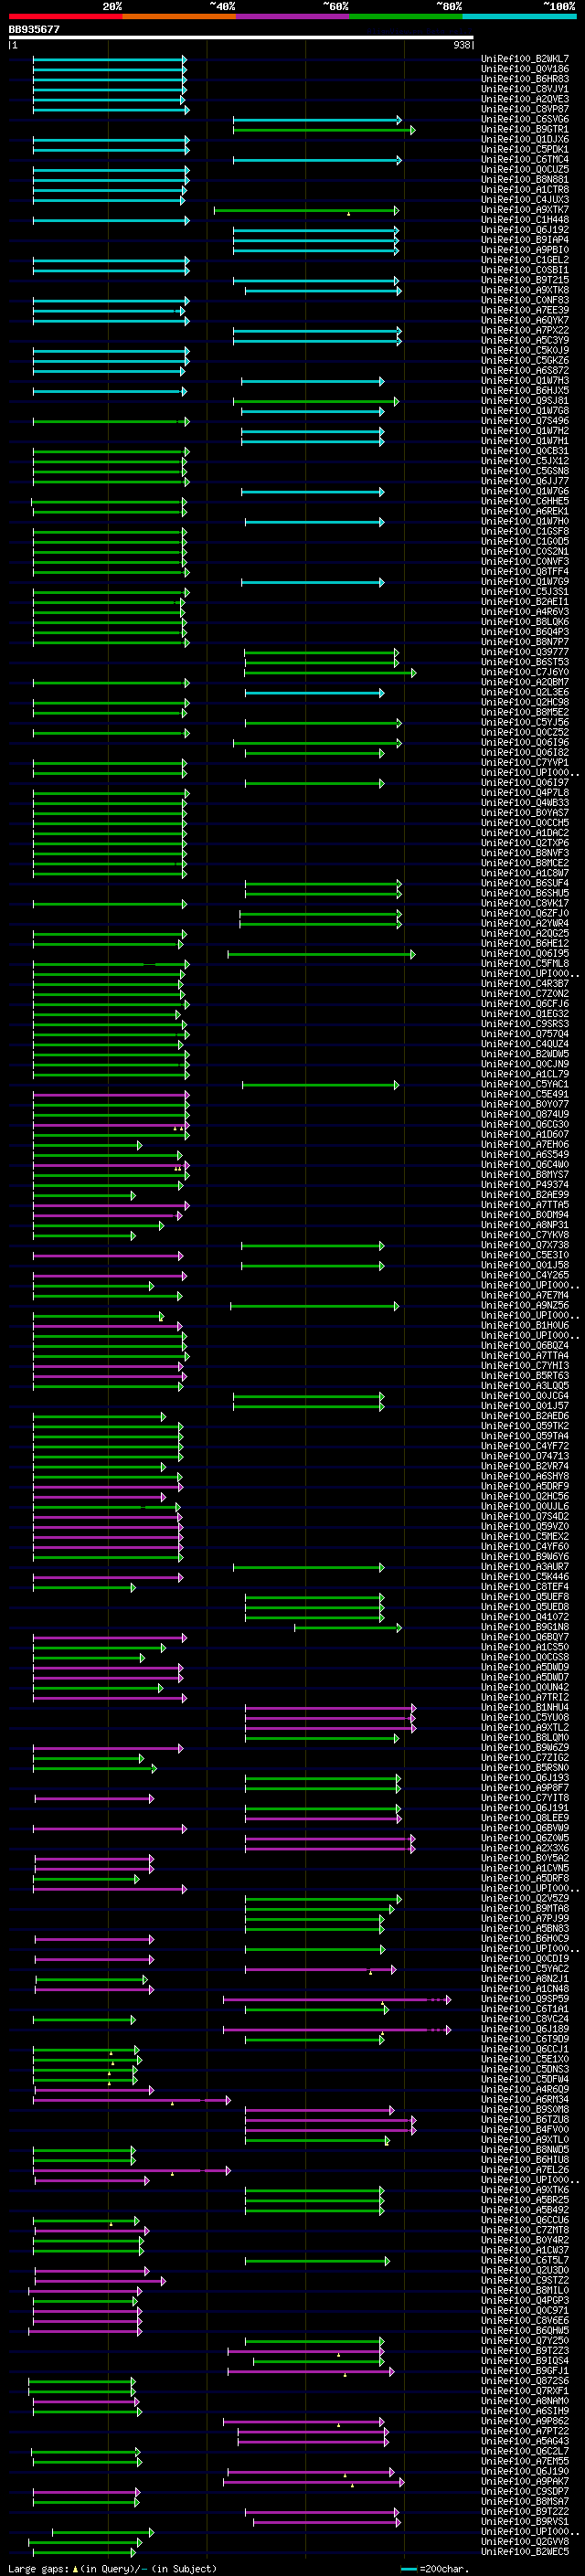
Task: Select the UniRef100_A5C3Y9 label
Action: pyautogui.click(x=524, y=340)
